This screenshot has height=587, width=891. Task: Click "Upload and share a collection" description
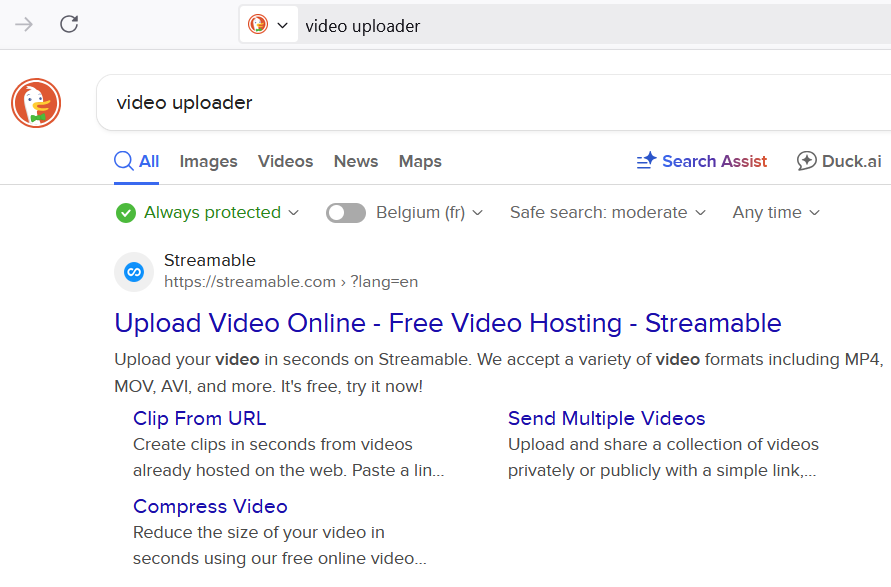[x=663, y=457]
